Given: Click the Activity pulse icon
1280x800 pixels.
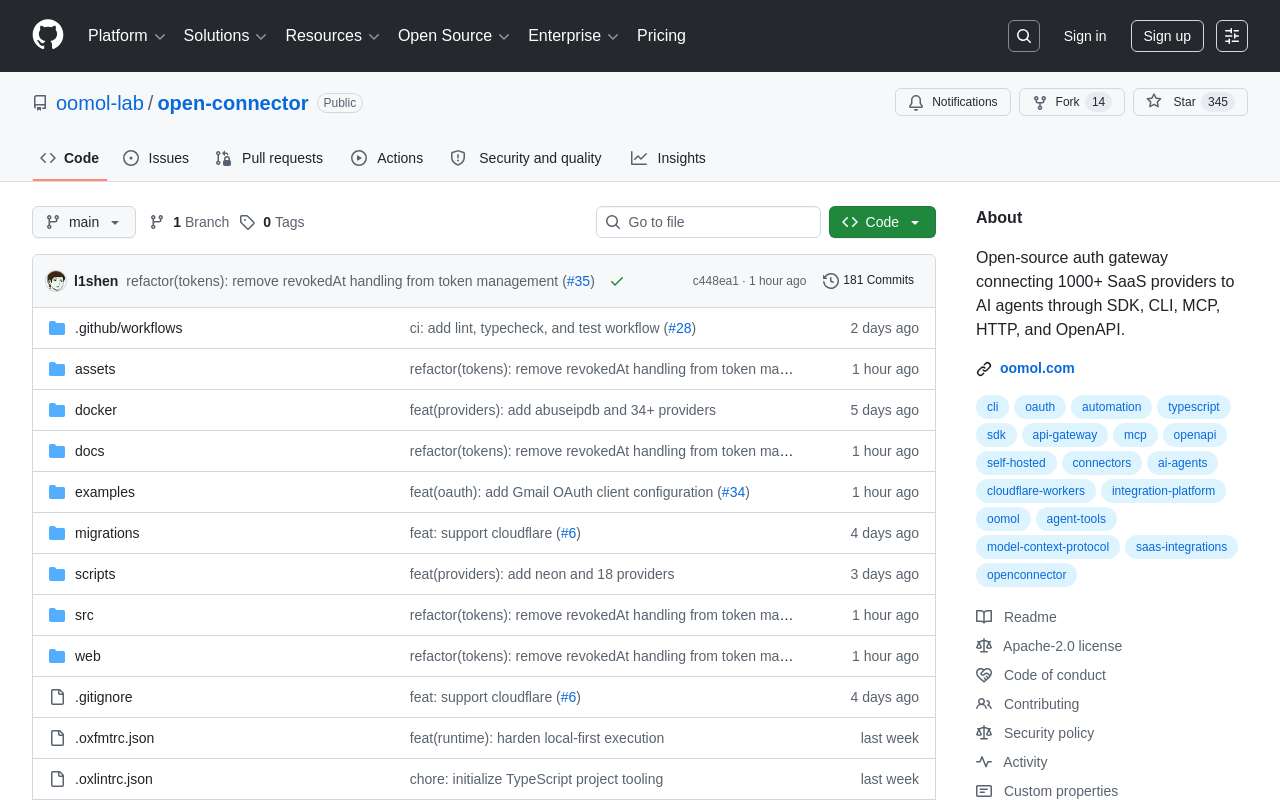Looking at the screenshot, I should (984, 762).
